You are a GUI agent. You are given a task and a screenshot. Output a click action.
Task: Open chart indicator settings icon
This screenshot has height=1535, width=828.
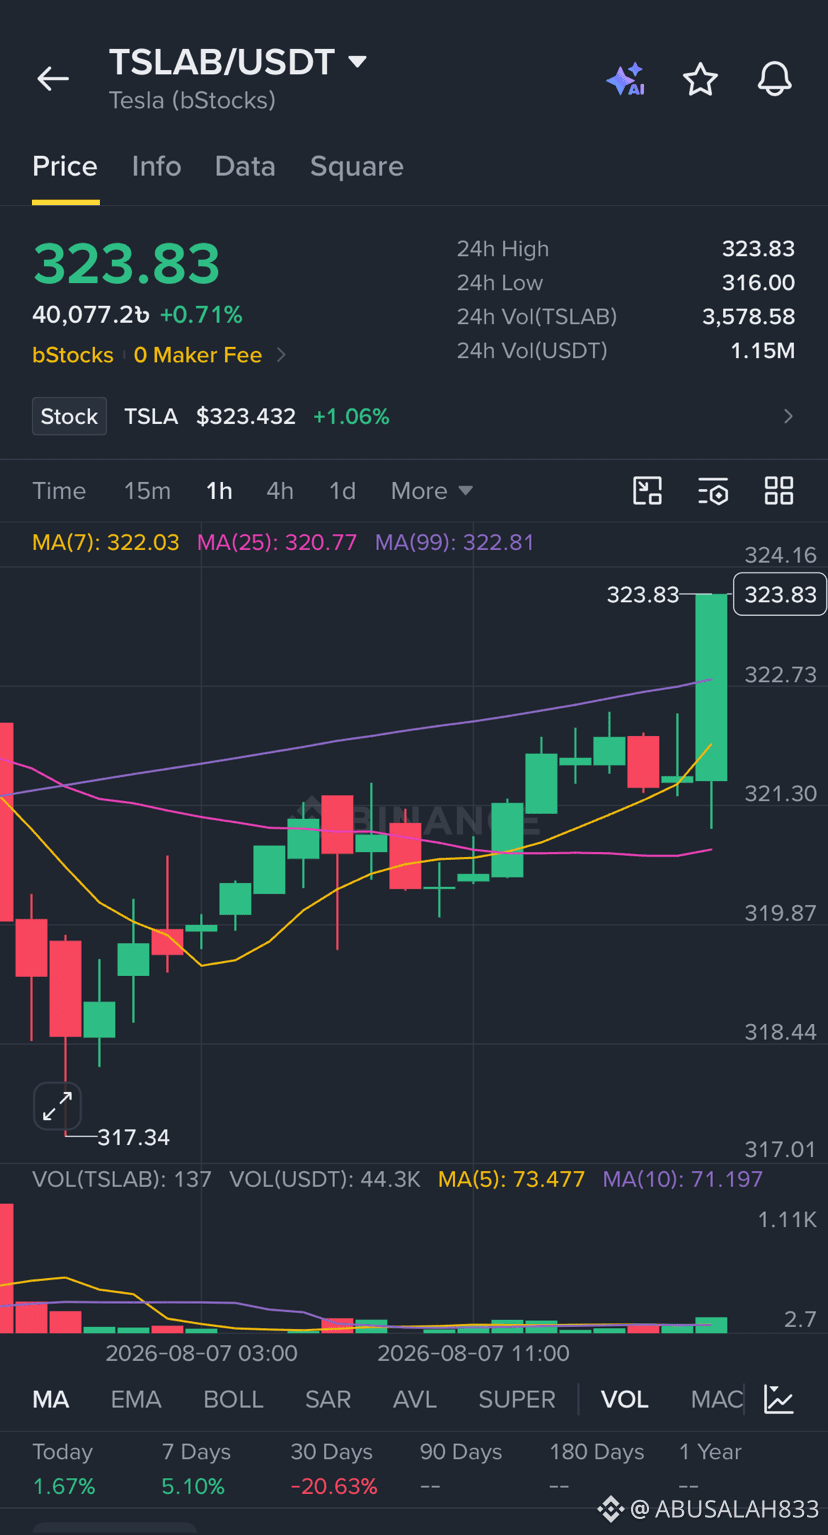coord(713,491)
